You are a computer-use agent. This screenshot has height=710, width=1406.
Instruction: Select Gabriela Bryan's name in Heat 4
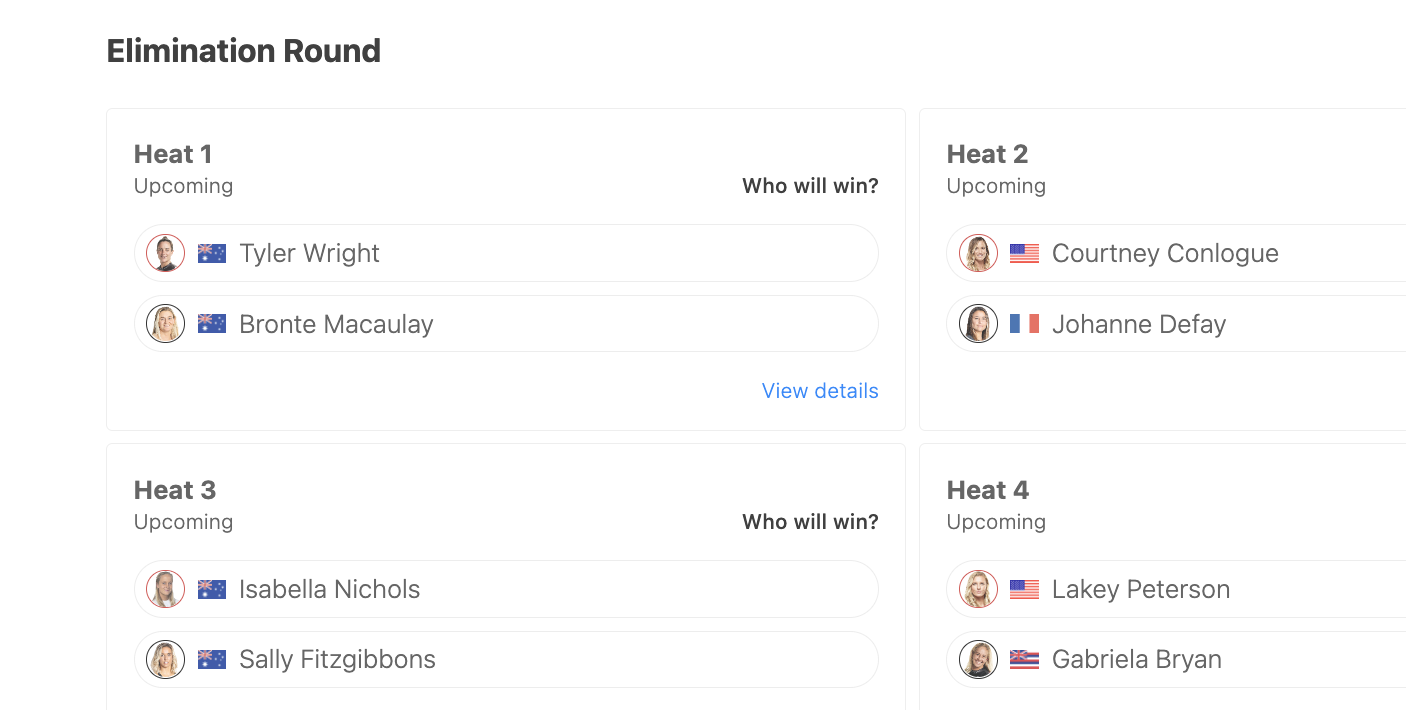click(x=1137, y=660)
